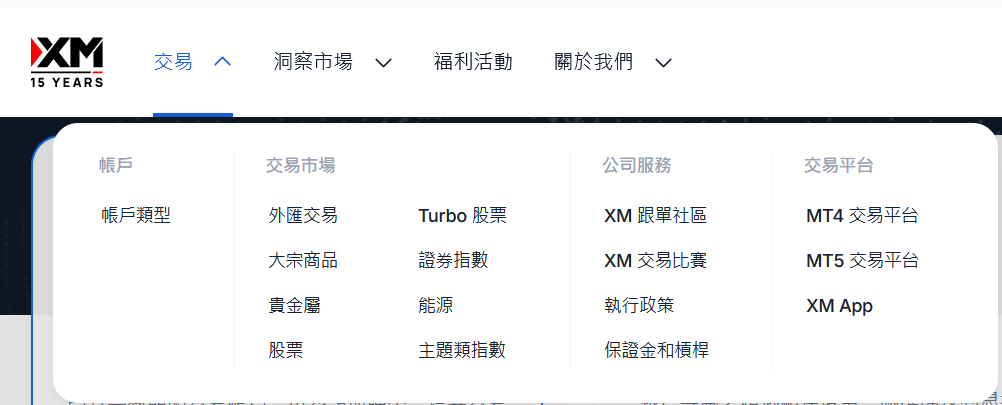Image resolution: width=1002 pixels, height=405 pixels.
Task: Open XM 跟單社區 link
Action: point(655,216)
